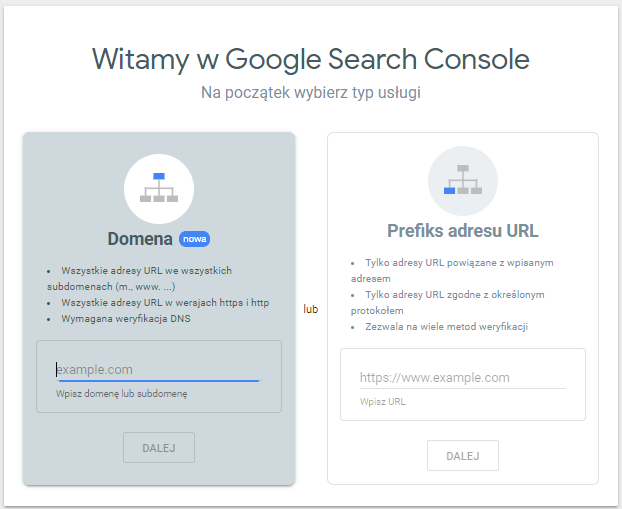Image resolution: width=622 pixels, height=509 pixels.
Task: Click the Prefiks adresu URL hierarchy icon
Action: 462,180
